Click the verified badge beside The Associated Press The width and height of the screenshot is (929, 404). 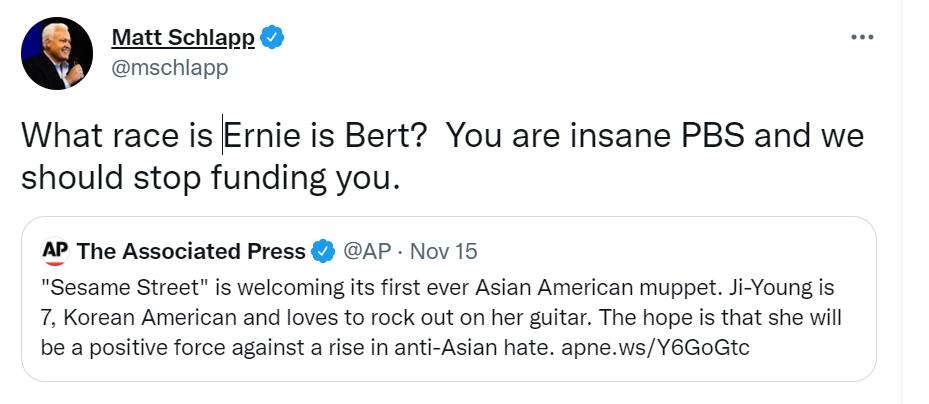pos(323,250)
